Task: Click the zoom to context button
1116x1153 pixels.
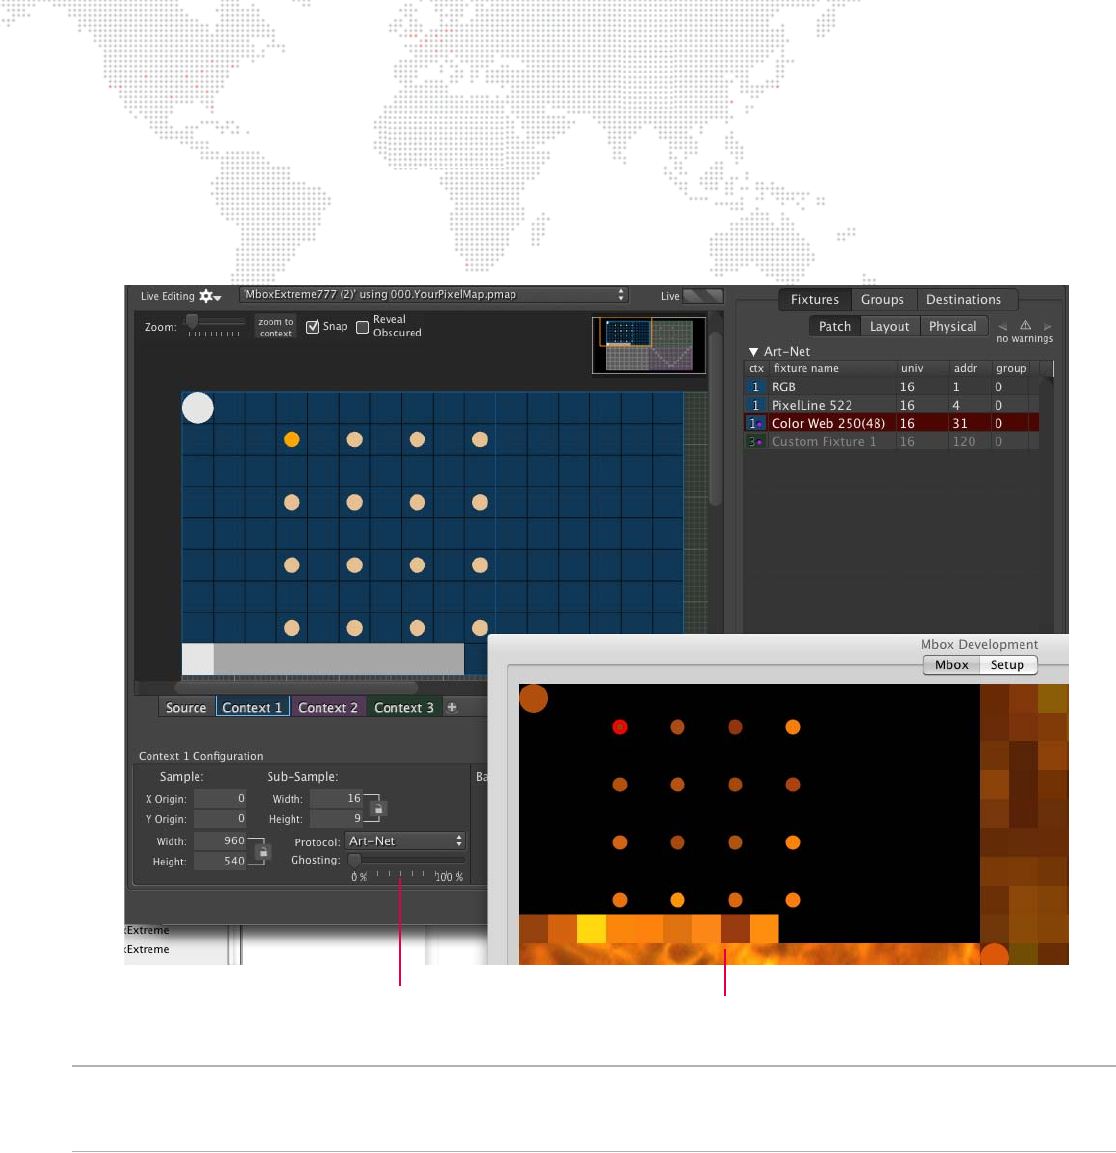Action: pos(276,326)
